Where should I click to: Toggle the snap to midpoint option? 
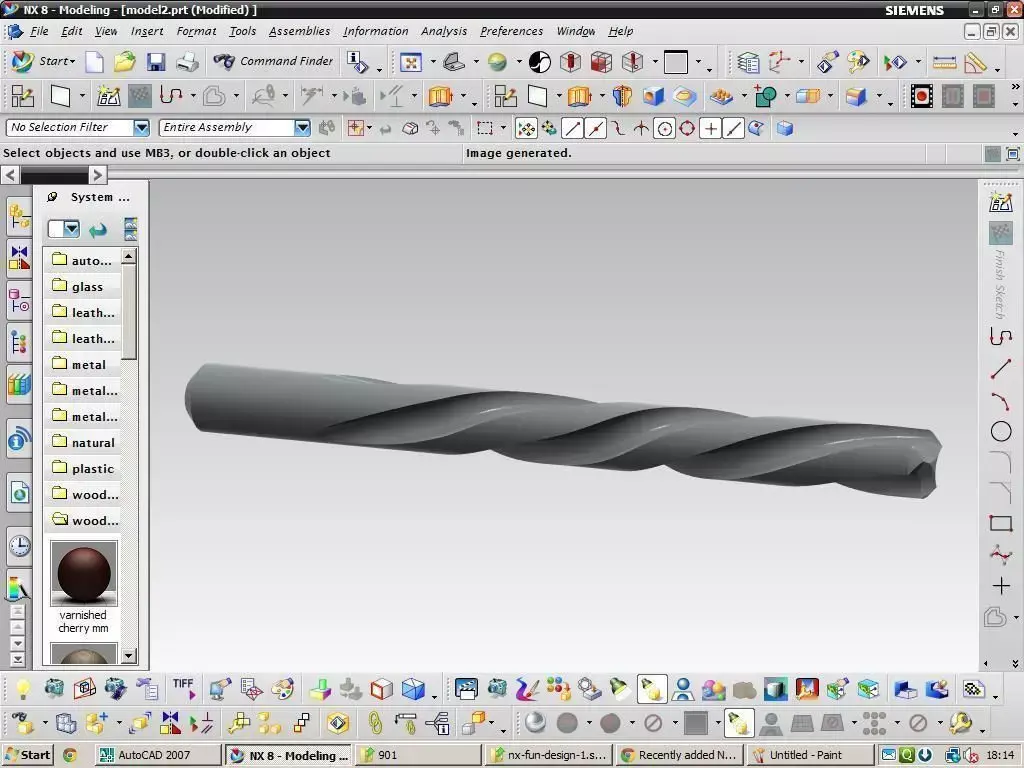[x=595, y=129]
